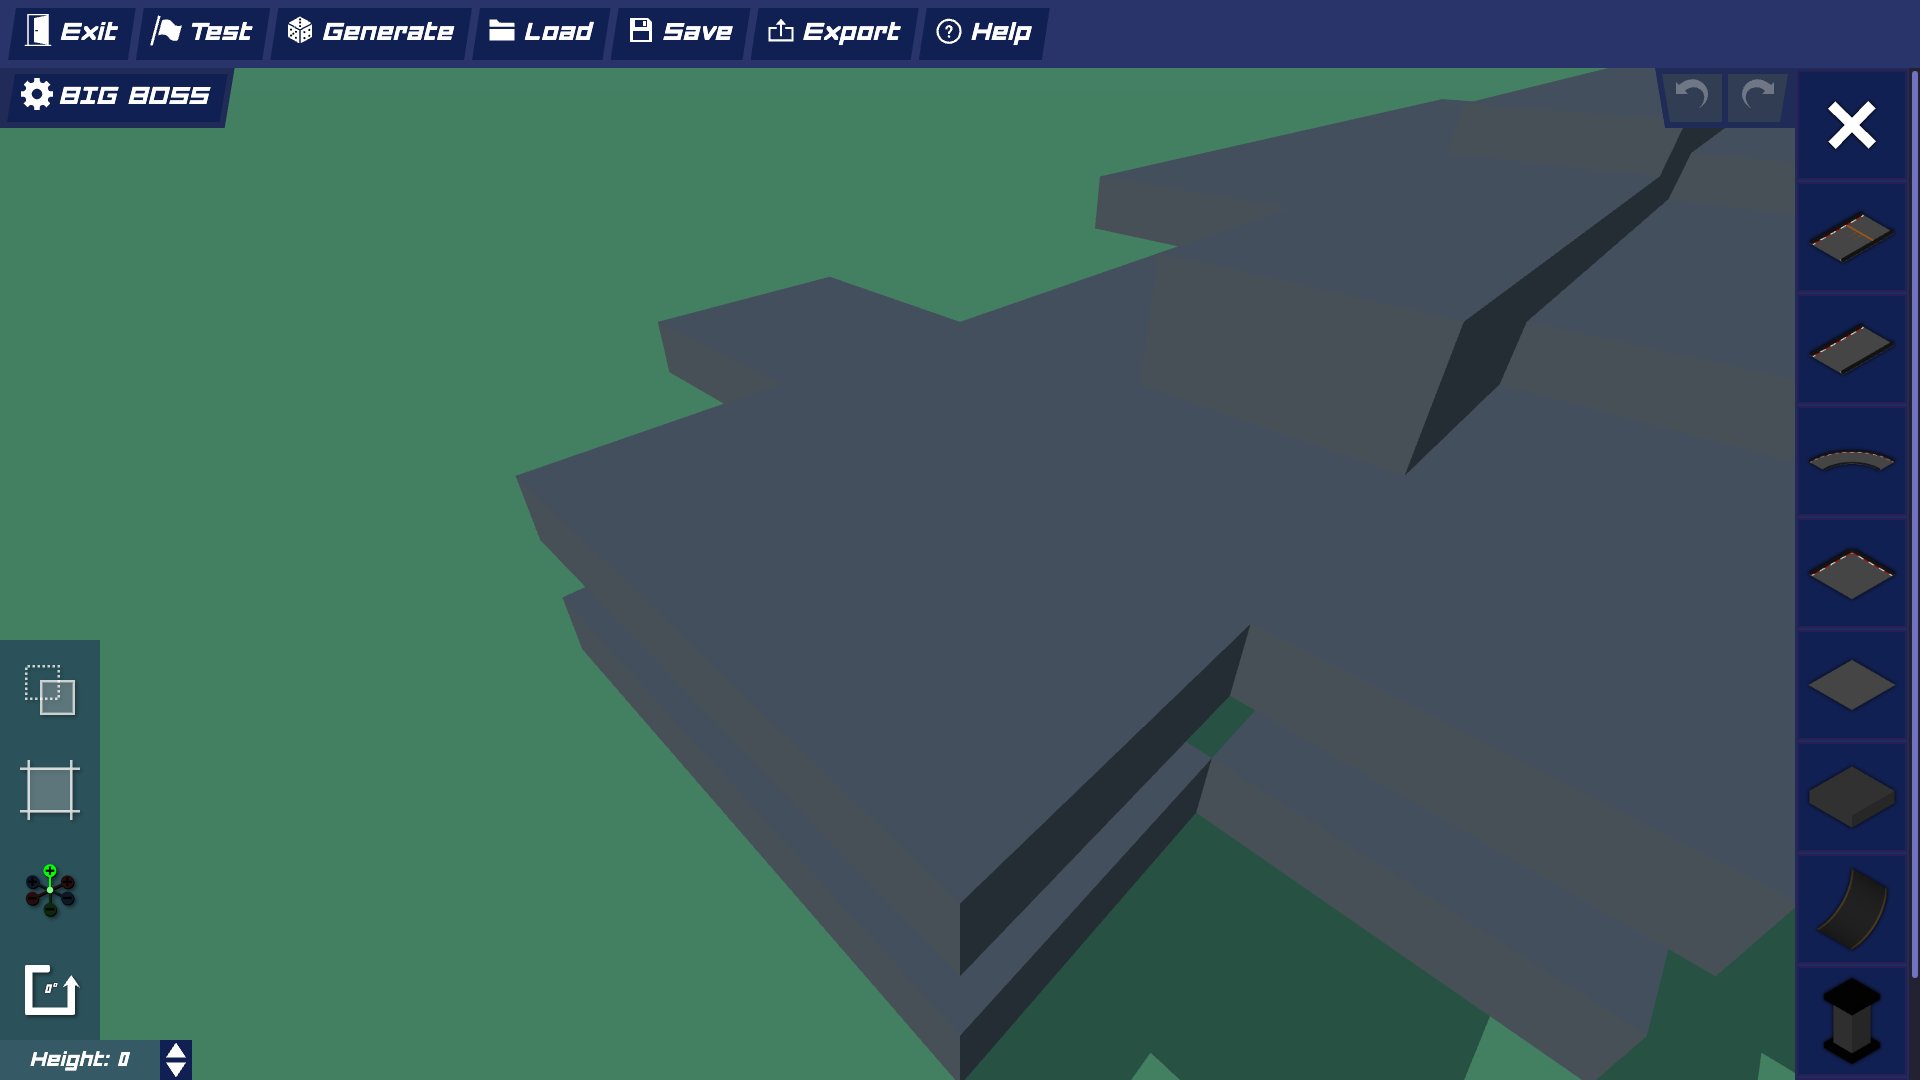
Task: Toggle grid snapping square icon
Action: (50, 790)
